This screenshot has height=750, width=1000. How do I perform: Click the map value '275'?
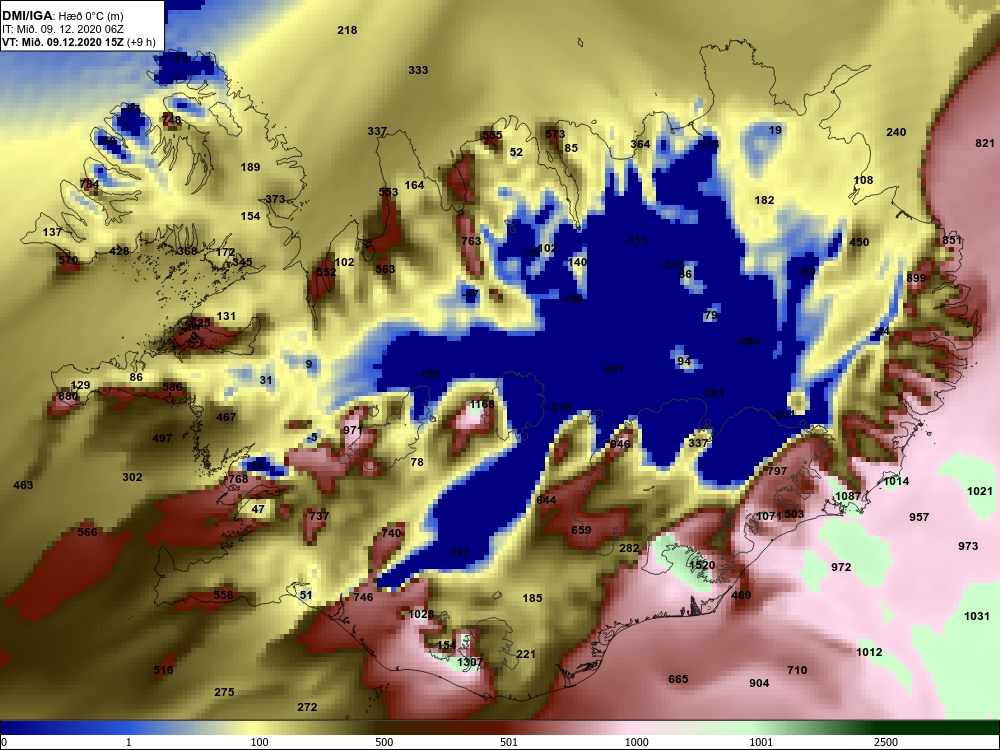(x=224, y=692)
